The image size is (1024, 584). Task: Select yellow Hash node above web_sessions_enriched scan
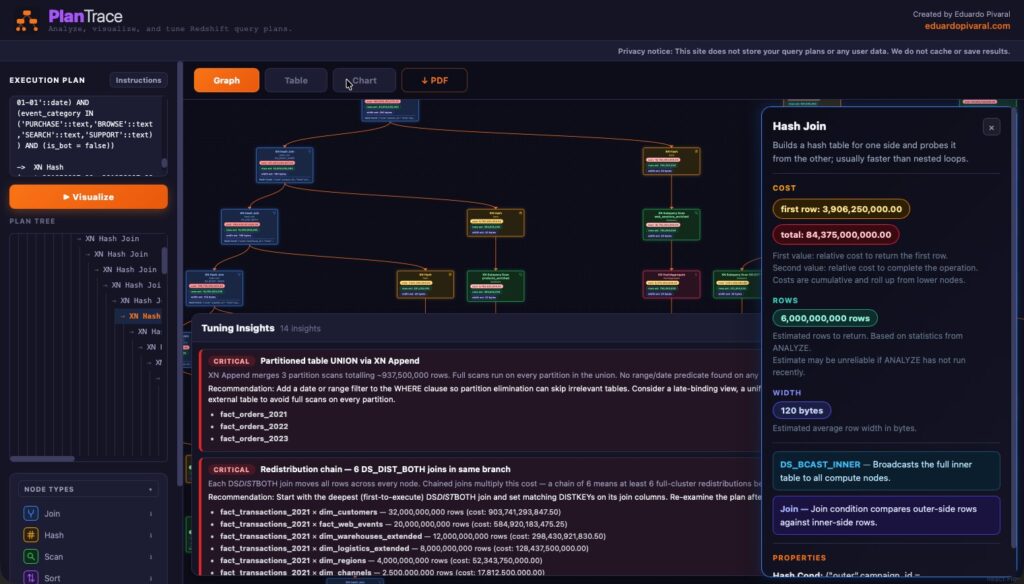[671, 161]
